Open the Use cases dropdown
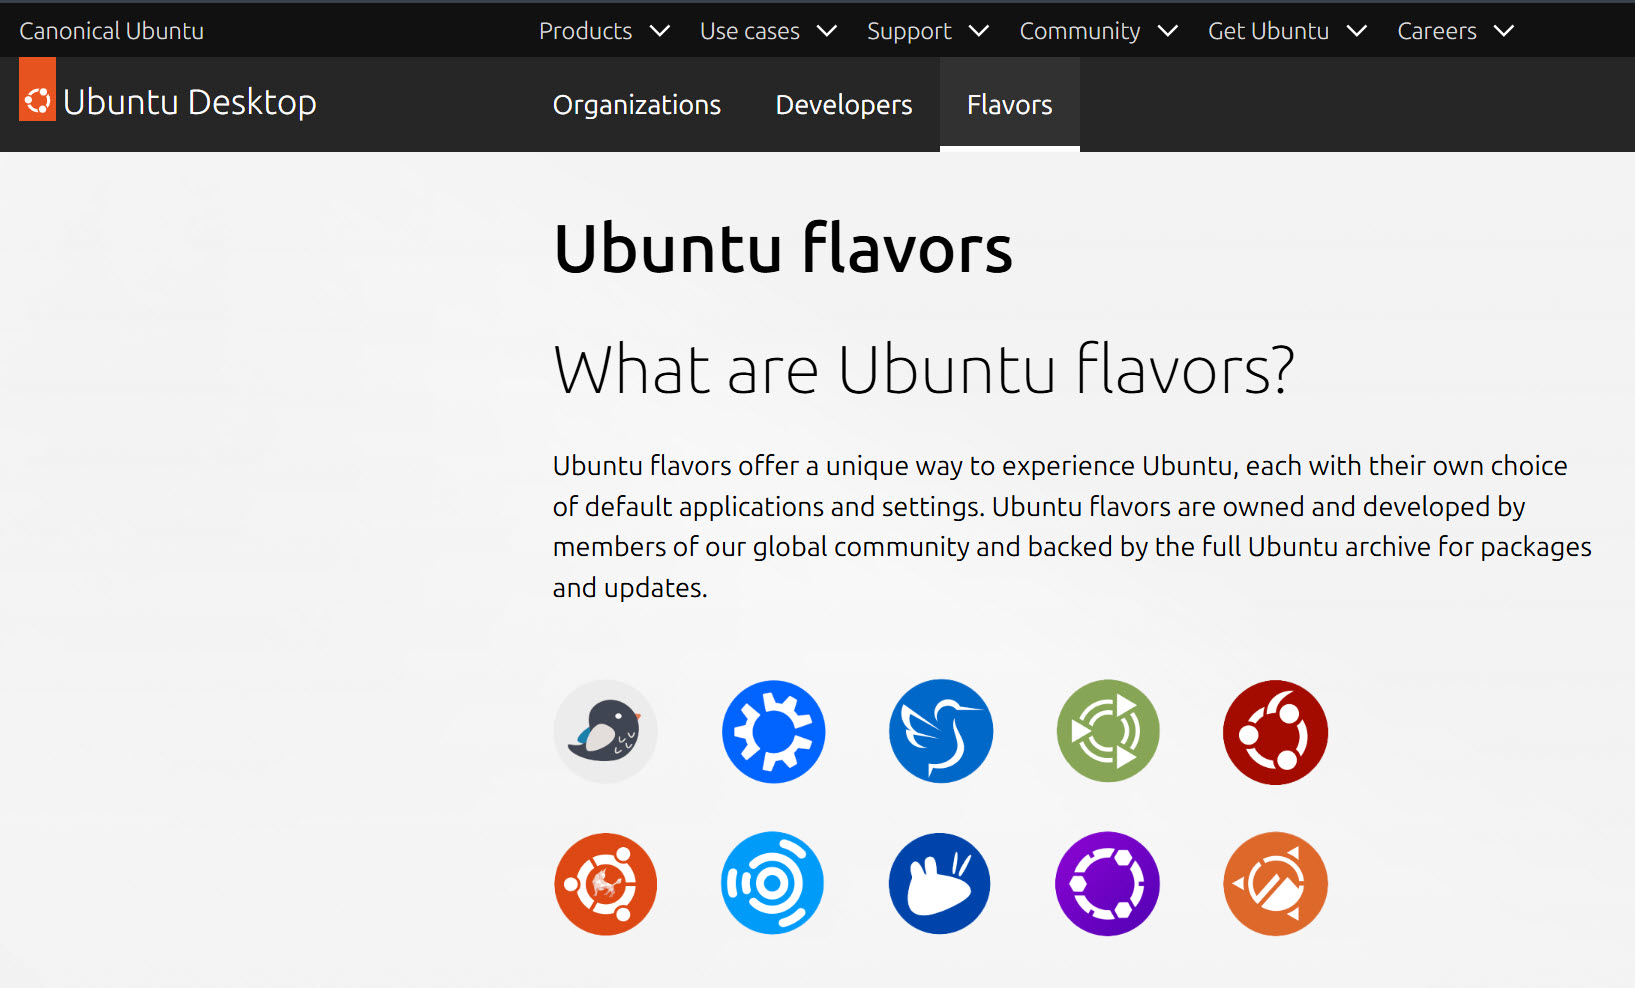This screenshot has width=1635, height=988. click(x=768, y=31)
